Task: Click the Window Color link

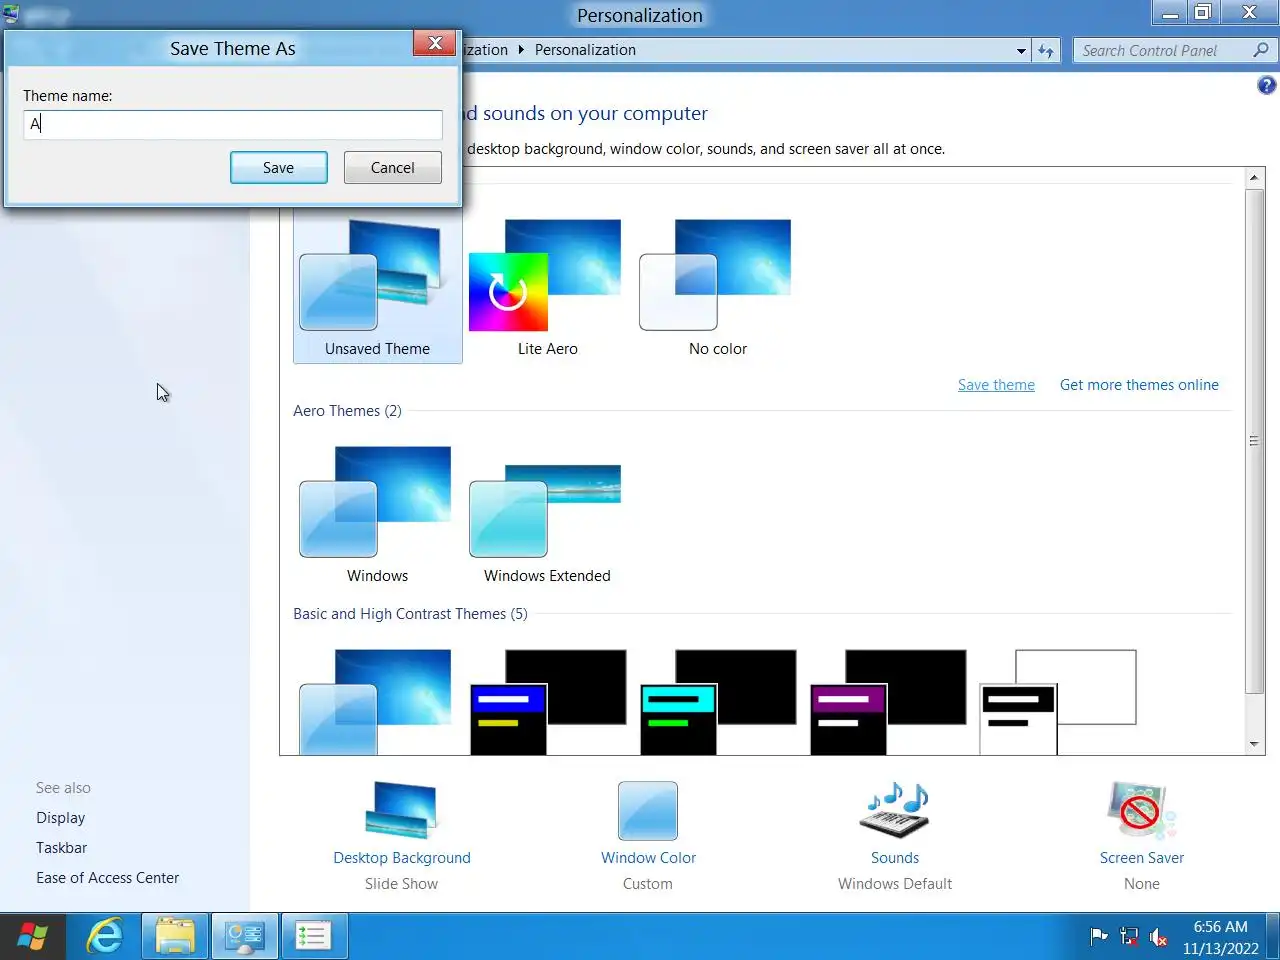Action: (x=648, y=858)
